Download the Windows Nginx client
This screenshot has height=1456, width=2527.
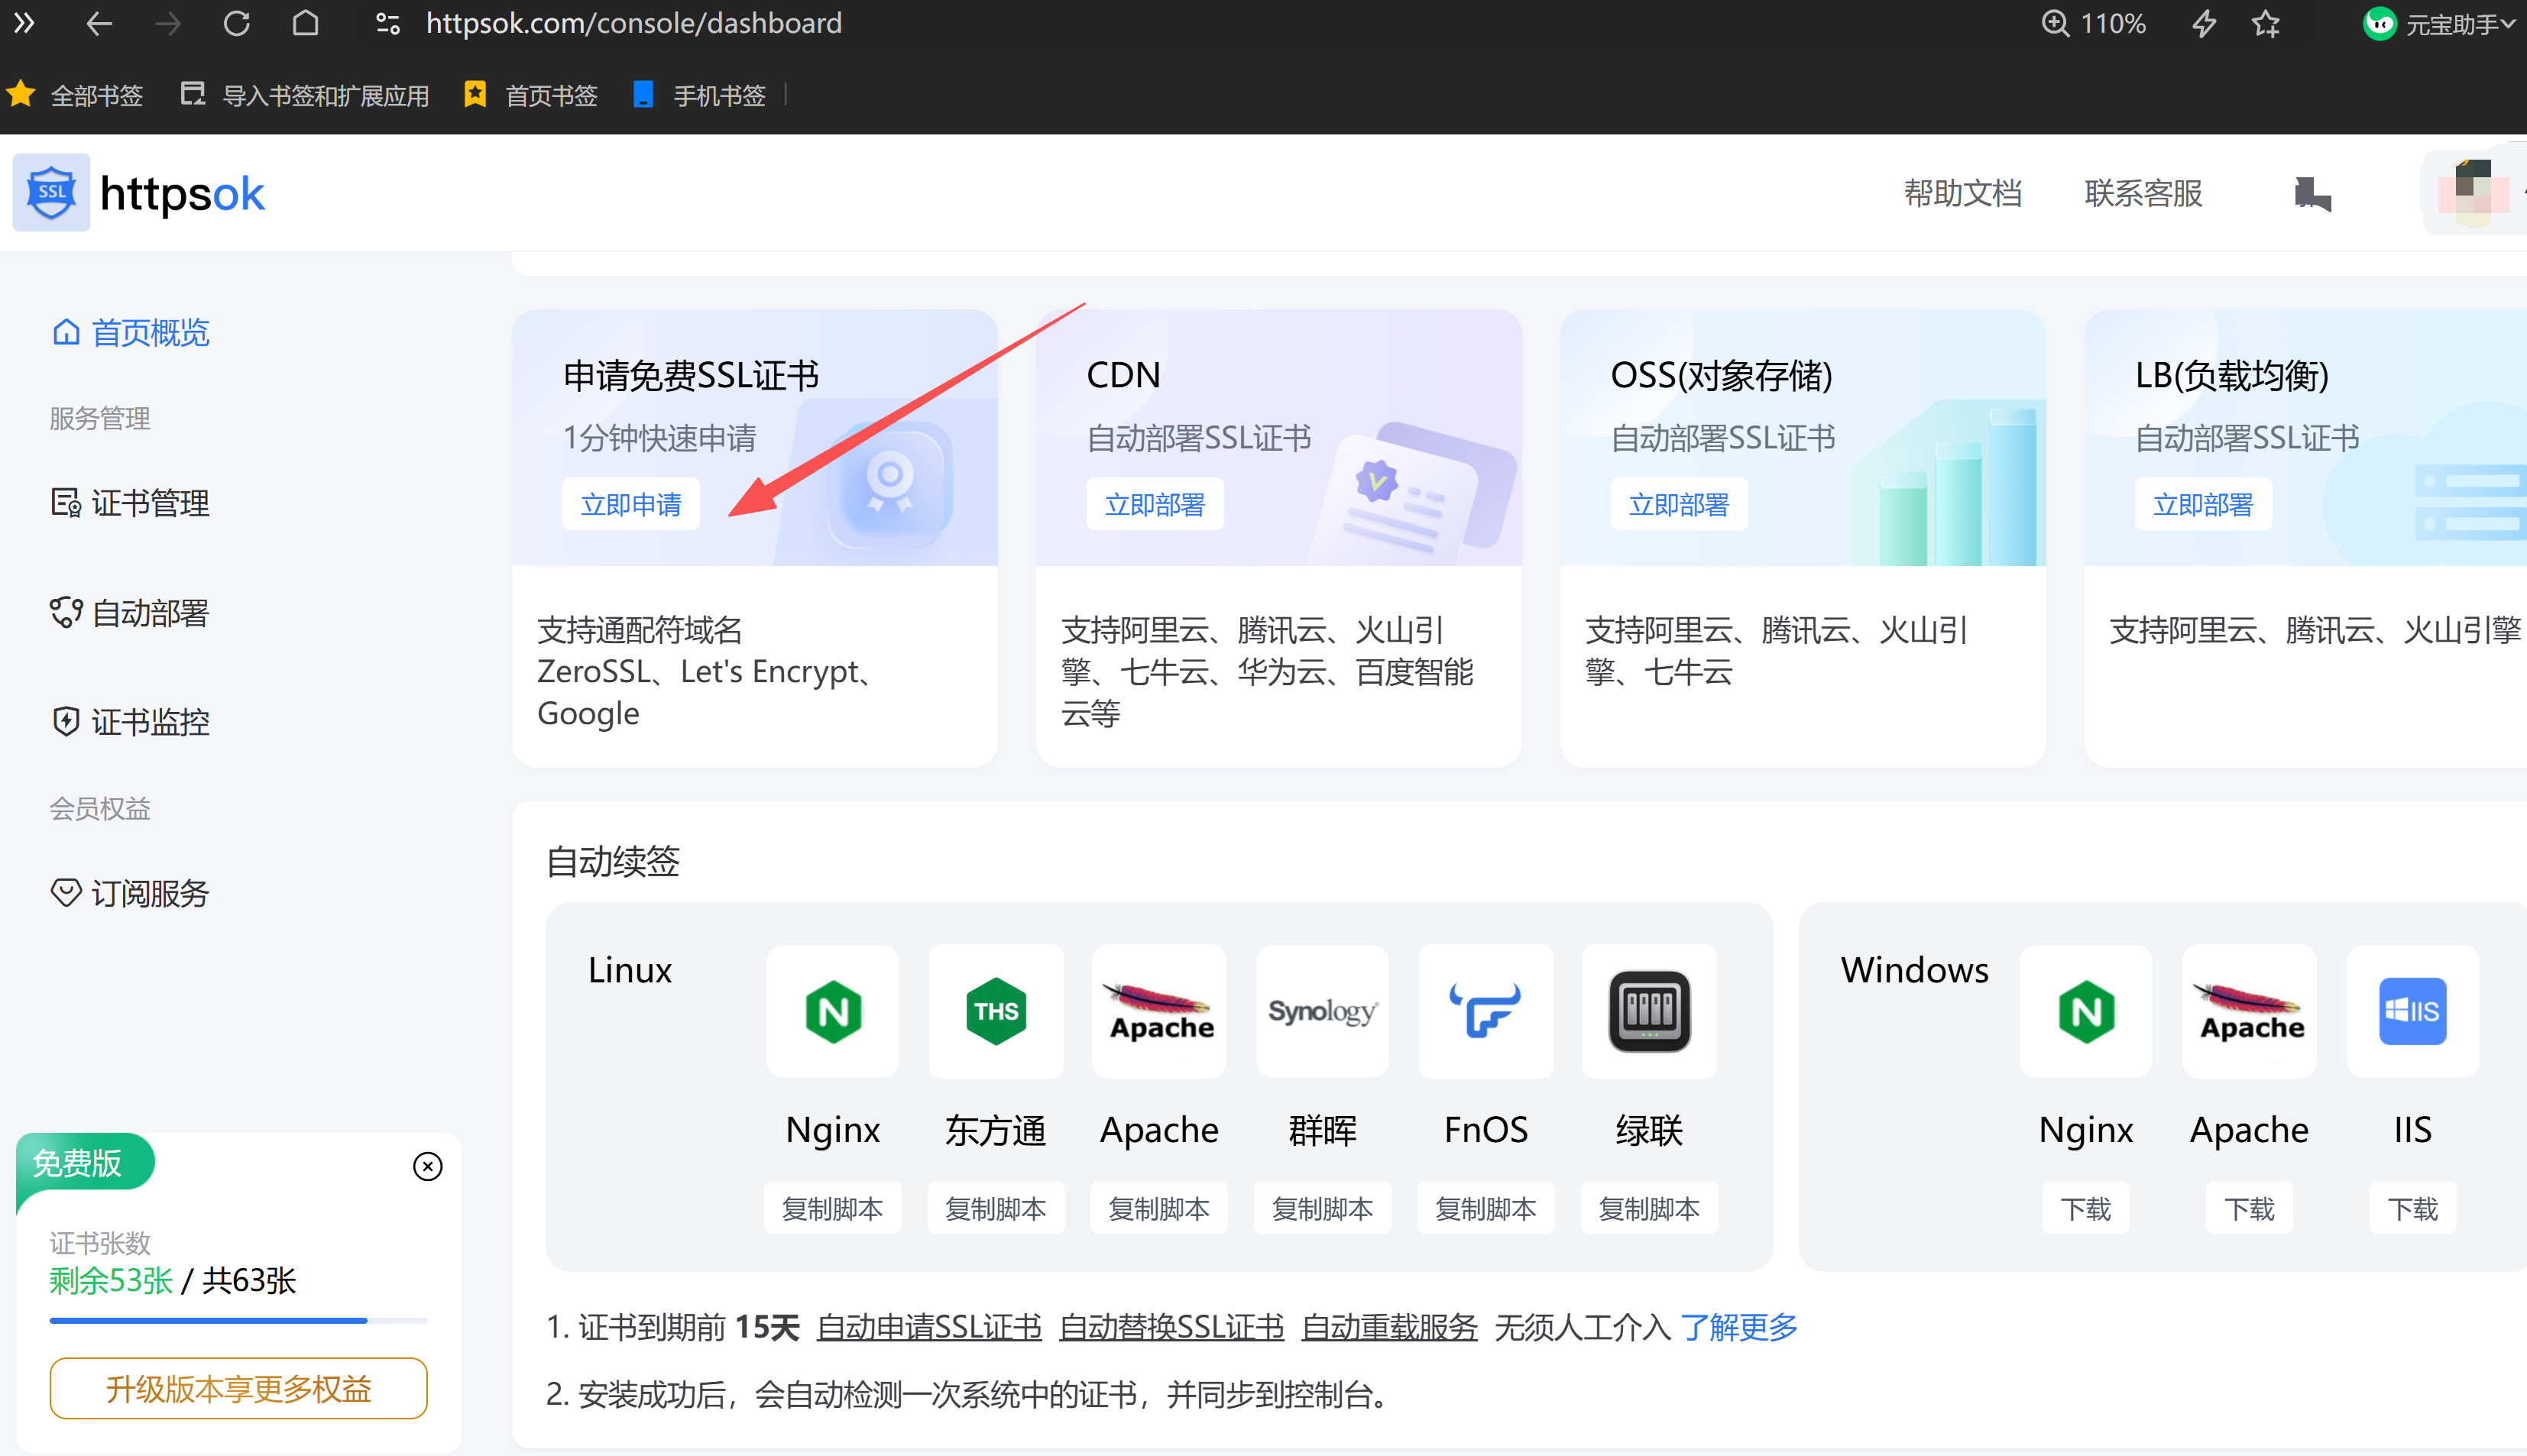click(2086, 1208)
